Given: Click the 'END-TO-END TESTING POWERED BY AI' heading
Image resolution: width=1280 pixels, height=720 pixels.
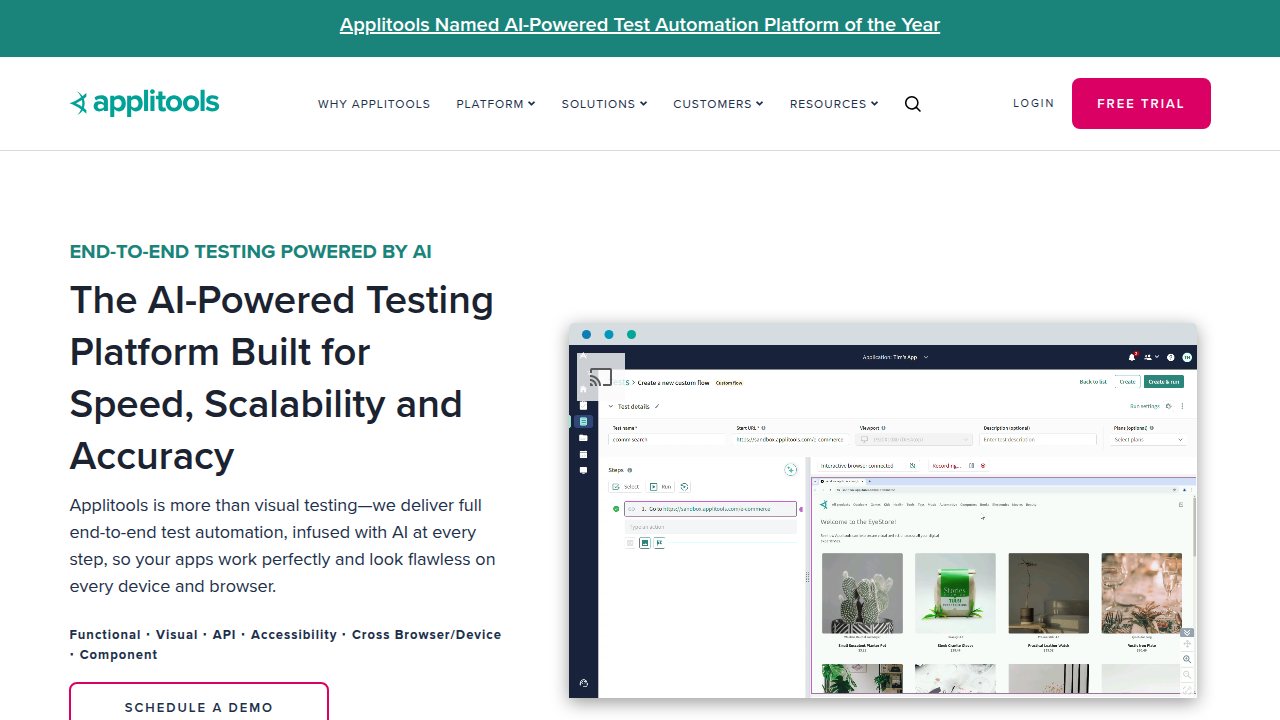Looking at the screenshot, I should click(x=251, y=251).
